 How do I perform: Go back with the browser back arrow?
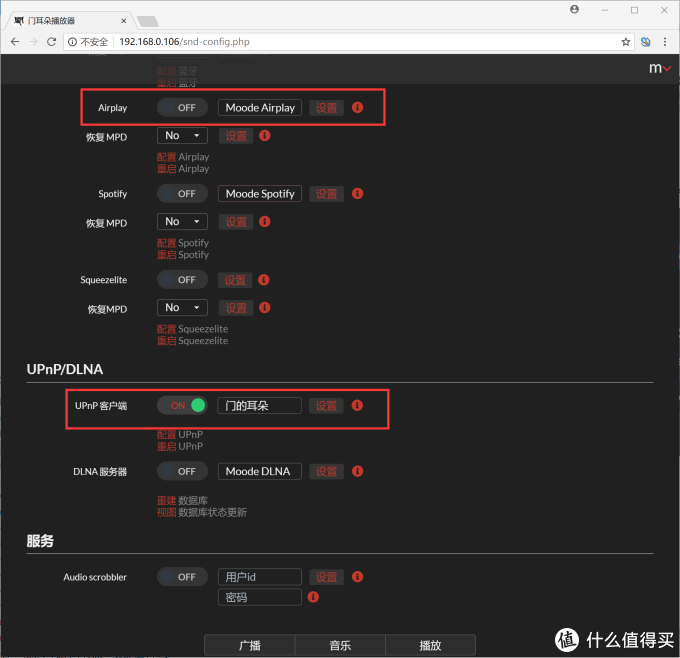coord(15,42)
